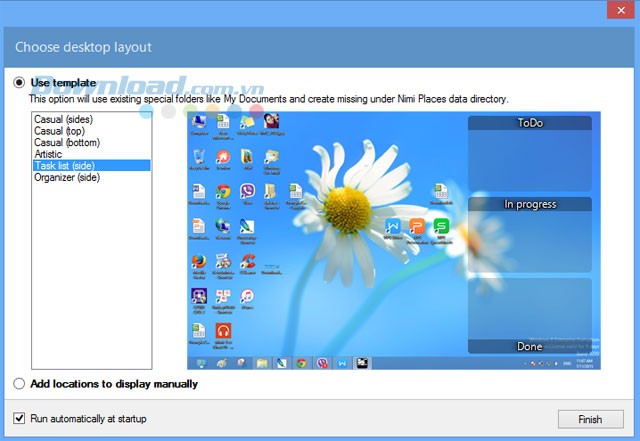Screen dimensions: 640x441
Task: Choose the Artistic template
Action: 48,154
